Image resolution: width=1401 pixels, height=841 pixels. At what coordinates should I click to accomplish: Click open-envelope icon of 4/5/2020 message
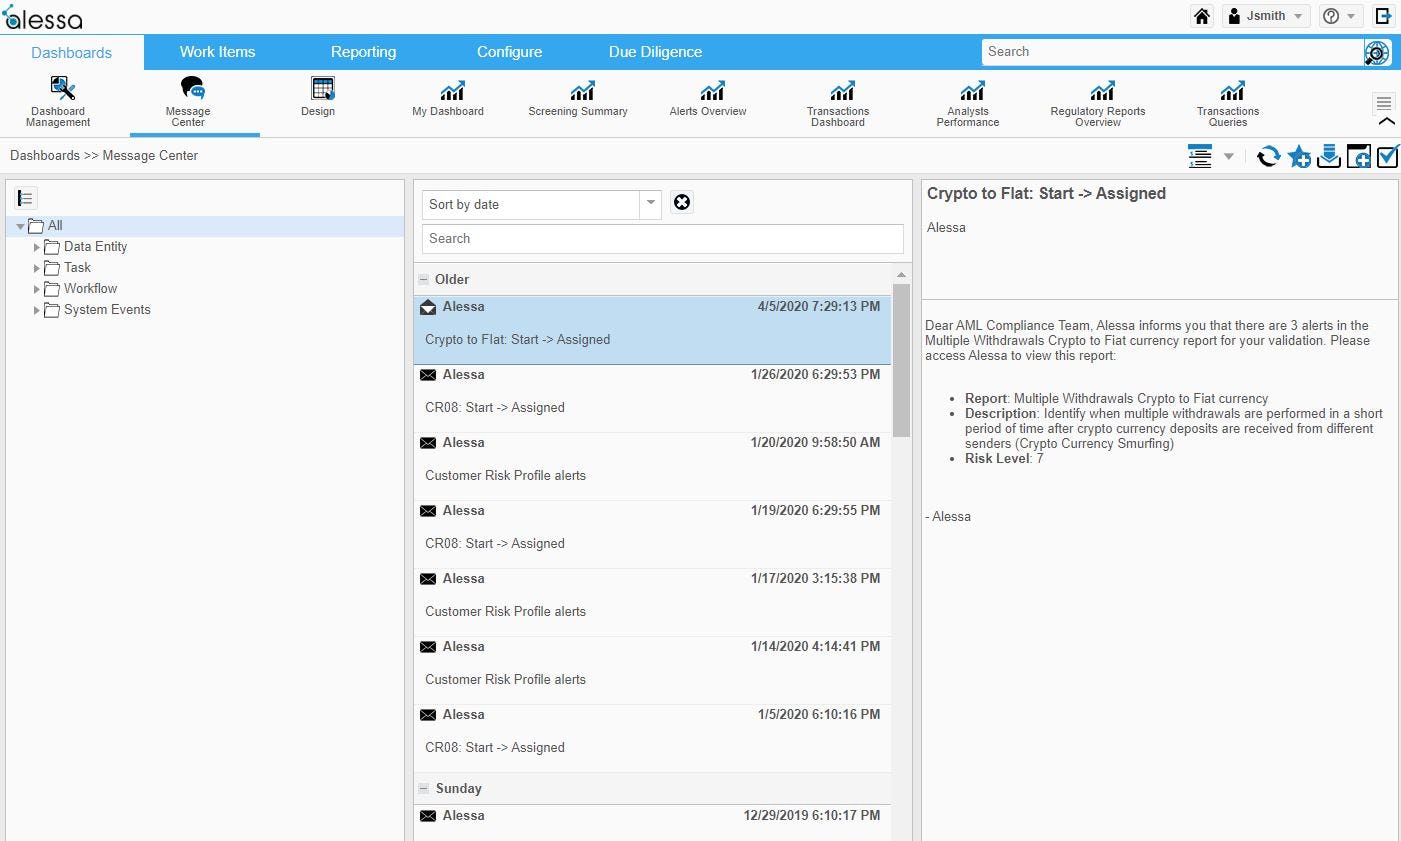[428, 307]
